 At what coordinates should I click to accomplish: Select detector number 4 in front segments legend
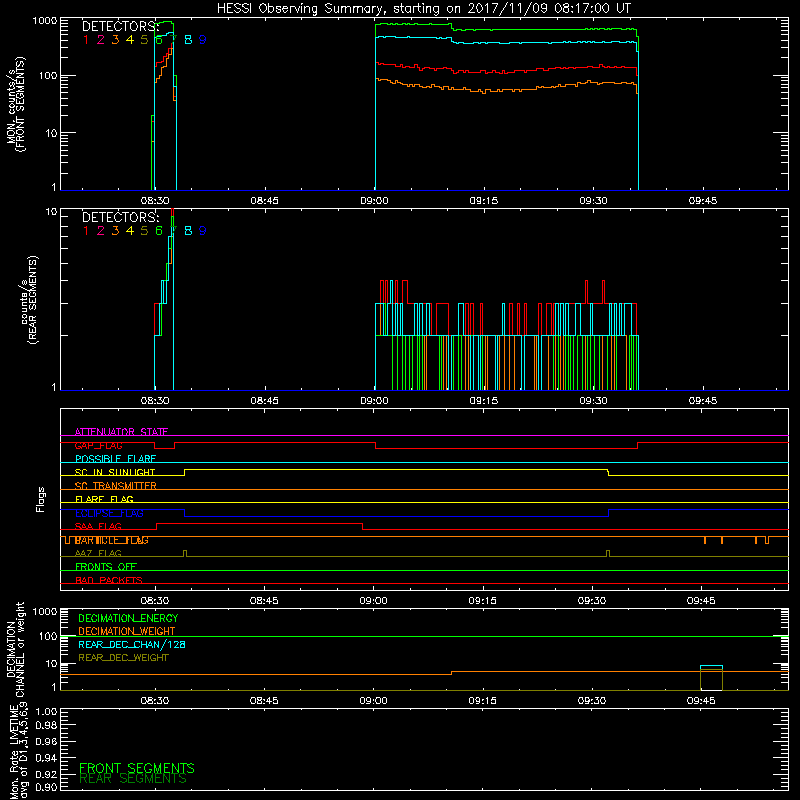coord(130,40)
